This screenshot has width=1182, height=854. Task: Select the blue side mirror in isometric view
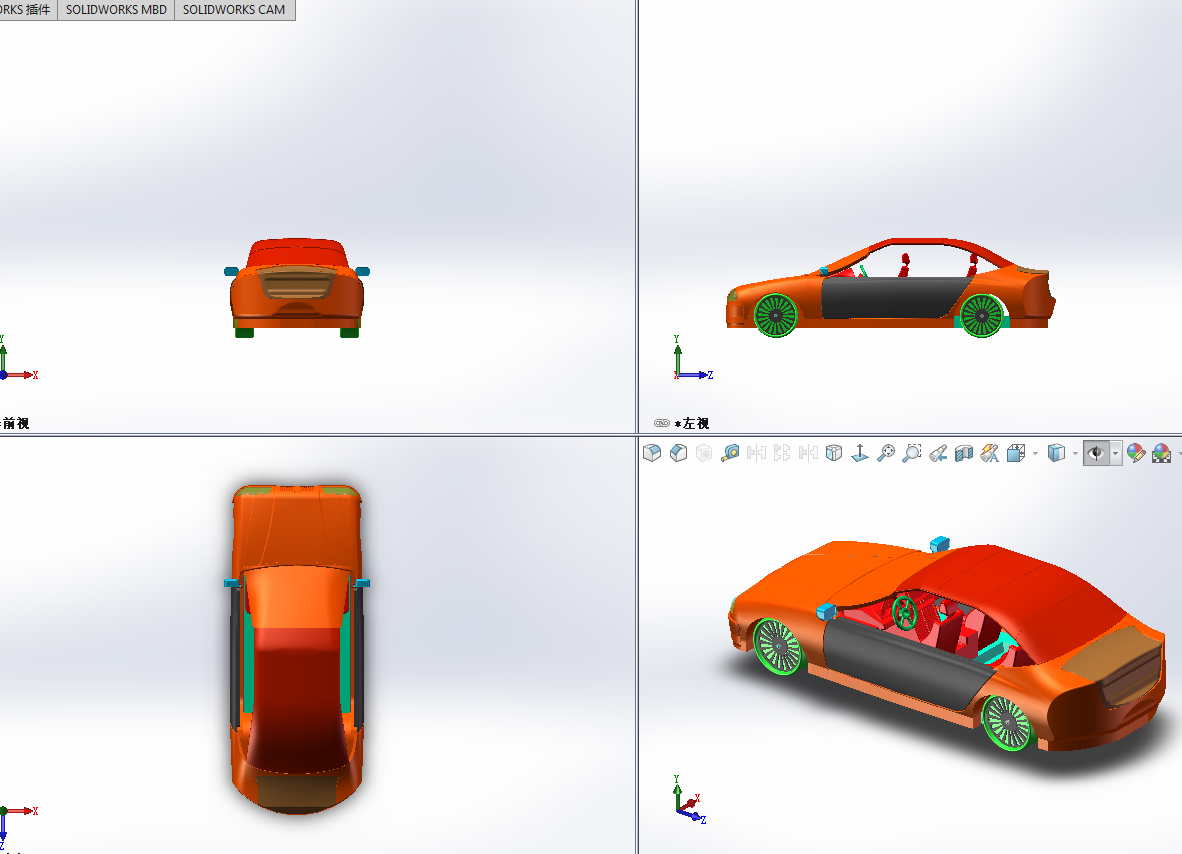coord(826,611)
